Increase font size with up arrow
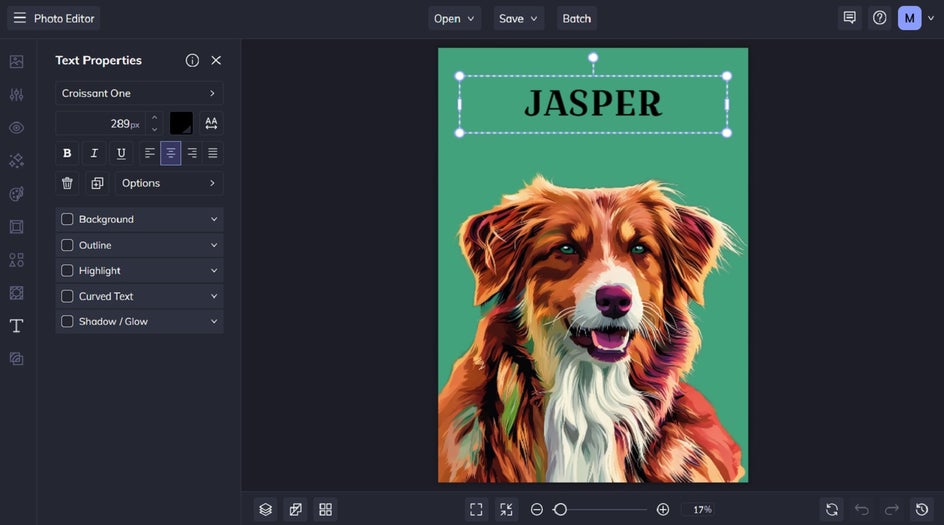This screenshot has height=525, width=944. (x=155, y=117)
